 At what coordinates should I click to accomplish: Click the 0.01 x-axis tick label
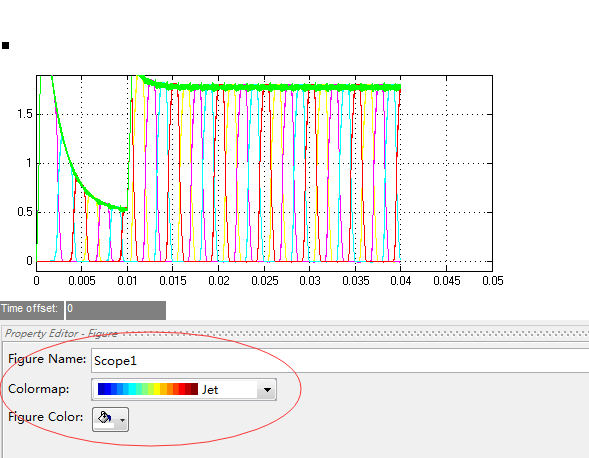127,281
